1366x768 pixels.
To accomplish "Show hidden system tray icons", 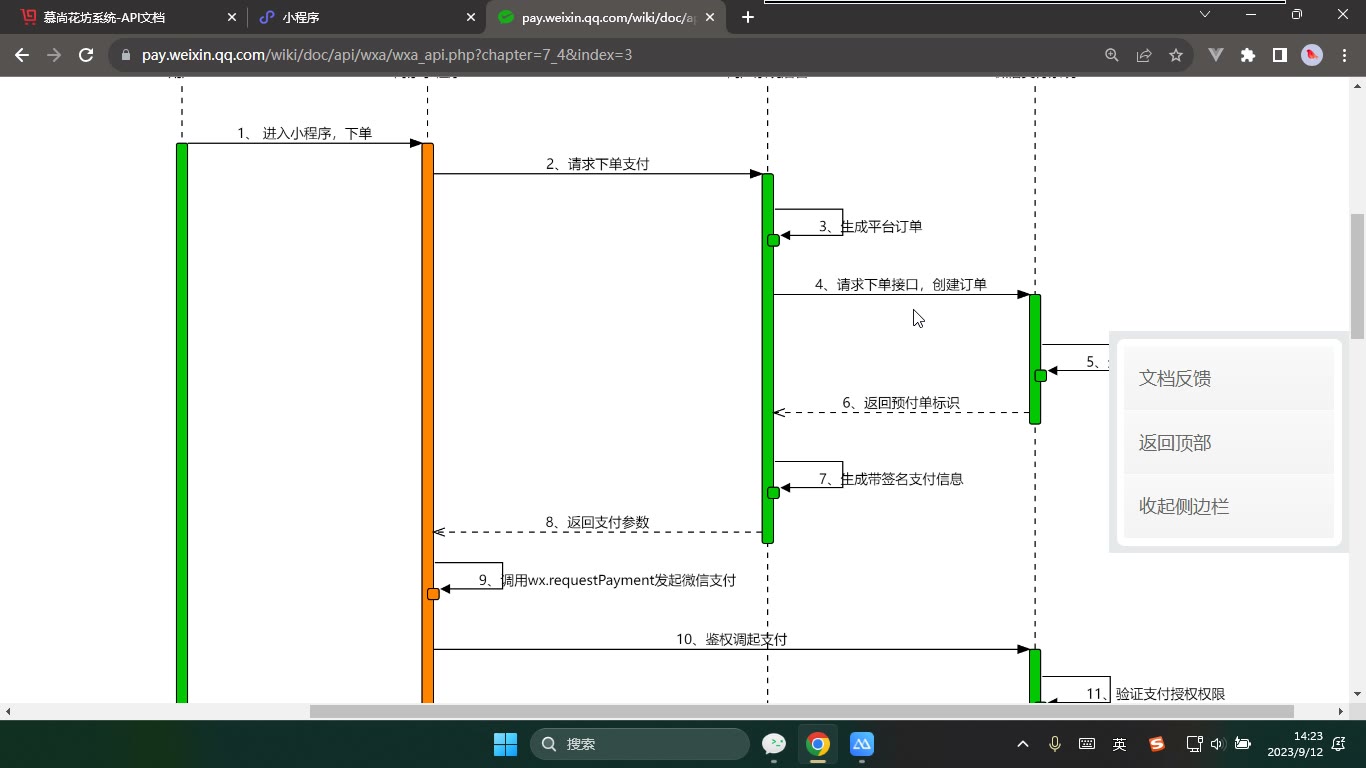I will (x=1023, y=744).
